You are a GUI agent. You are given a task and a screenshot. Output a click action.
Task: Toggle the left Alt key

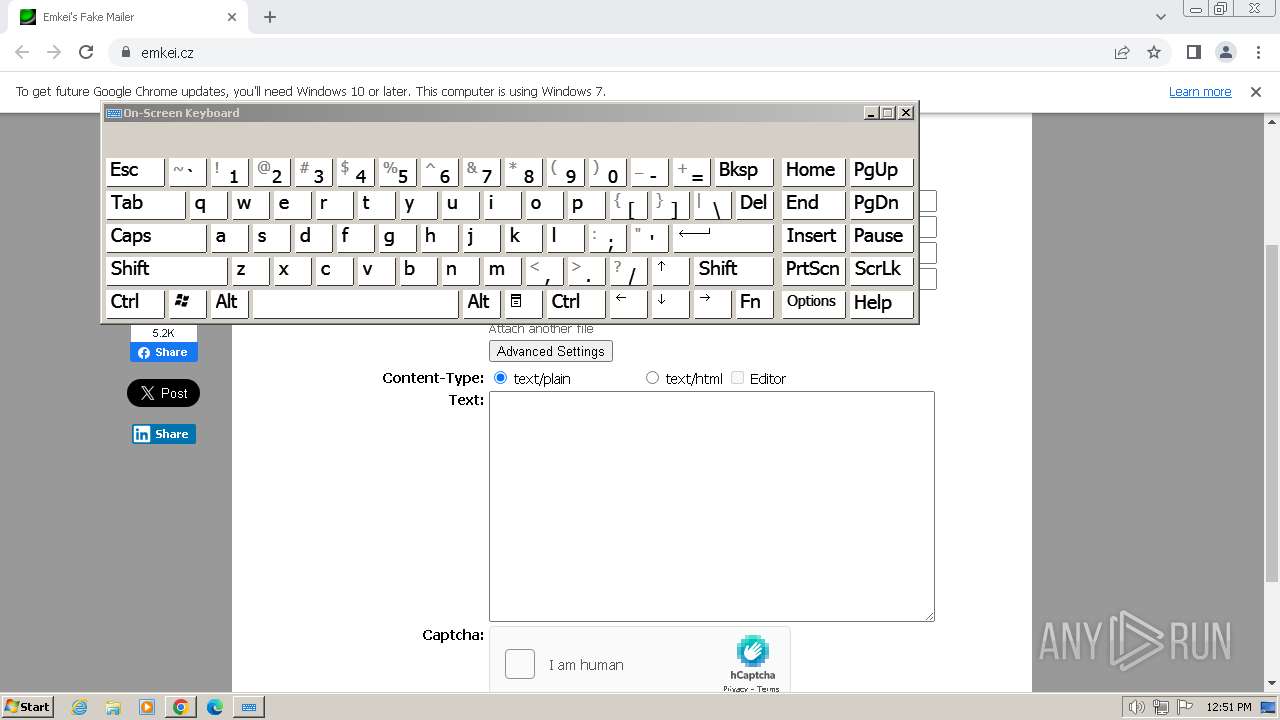pos(229,302)
